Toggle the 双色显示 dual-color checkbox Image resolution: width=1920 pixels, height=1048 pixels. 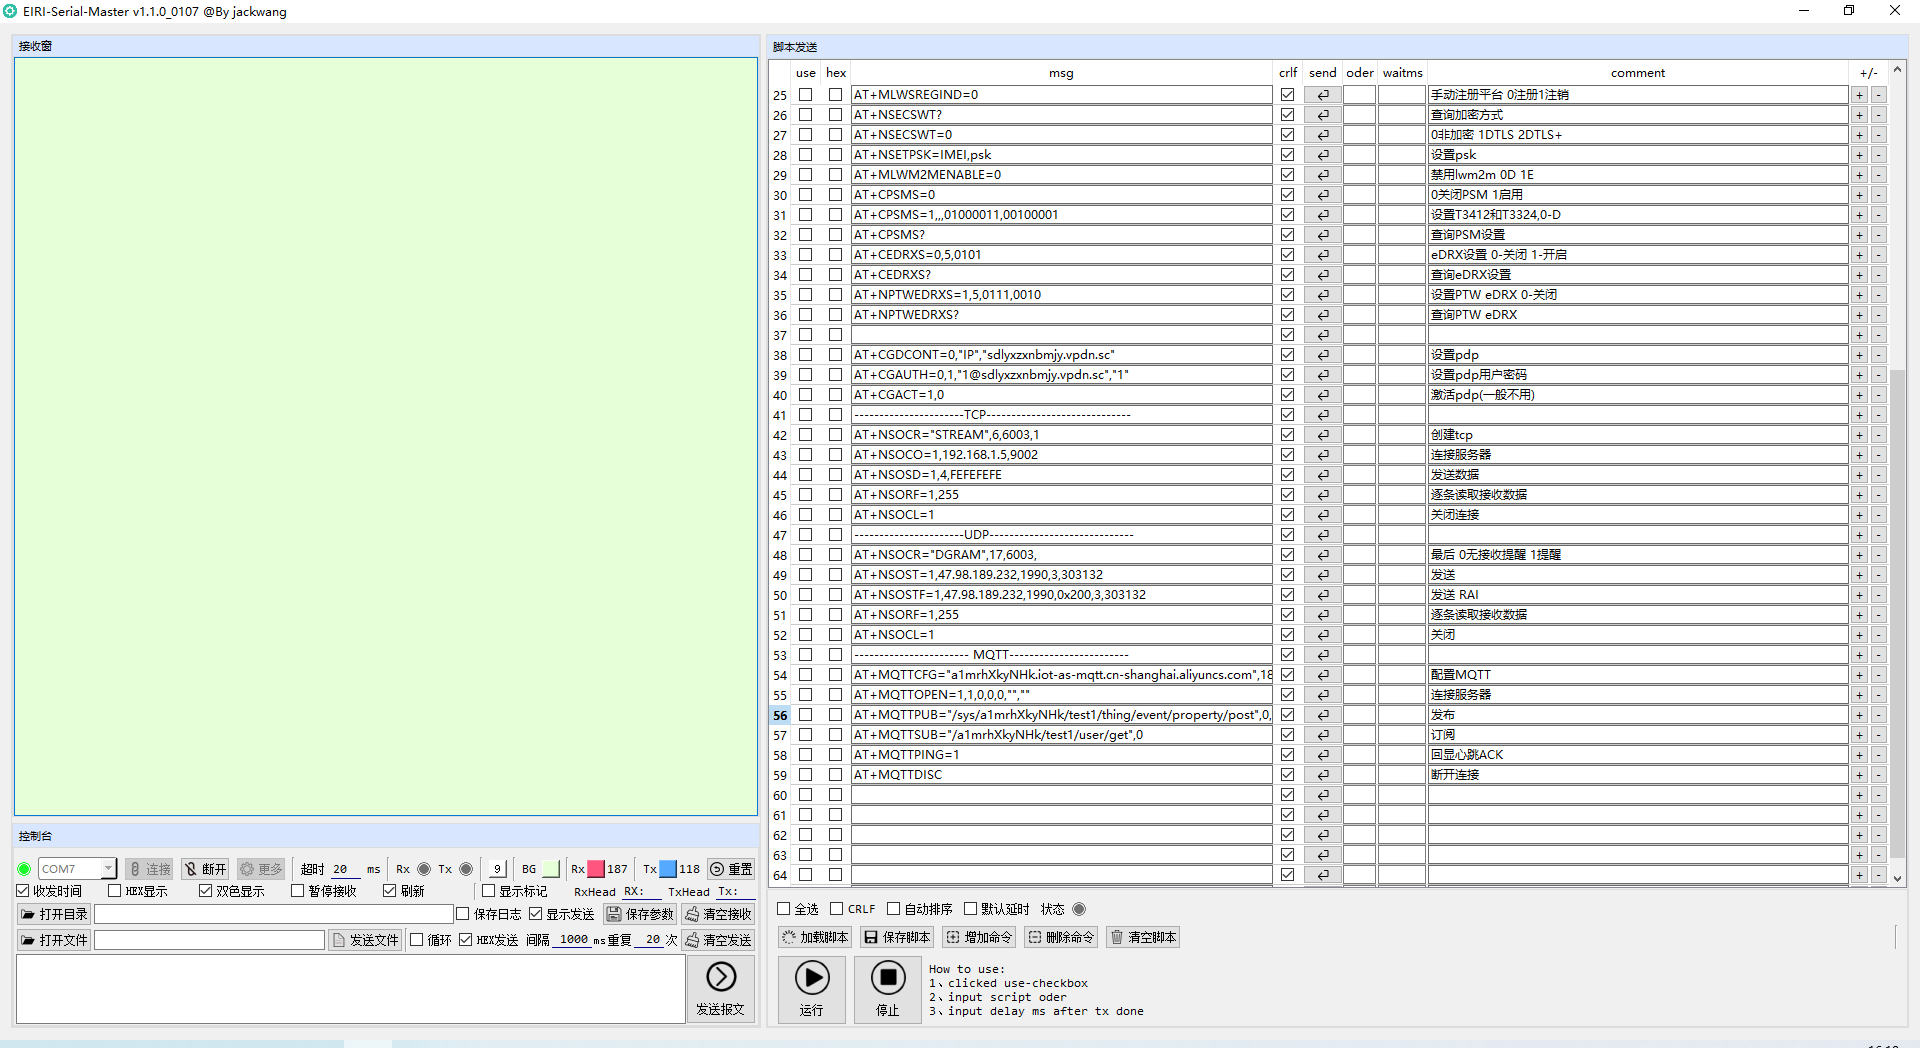coord(205,891)
